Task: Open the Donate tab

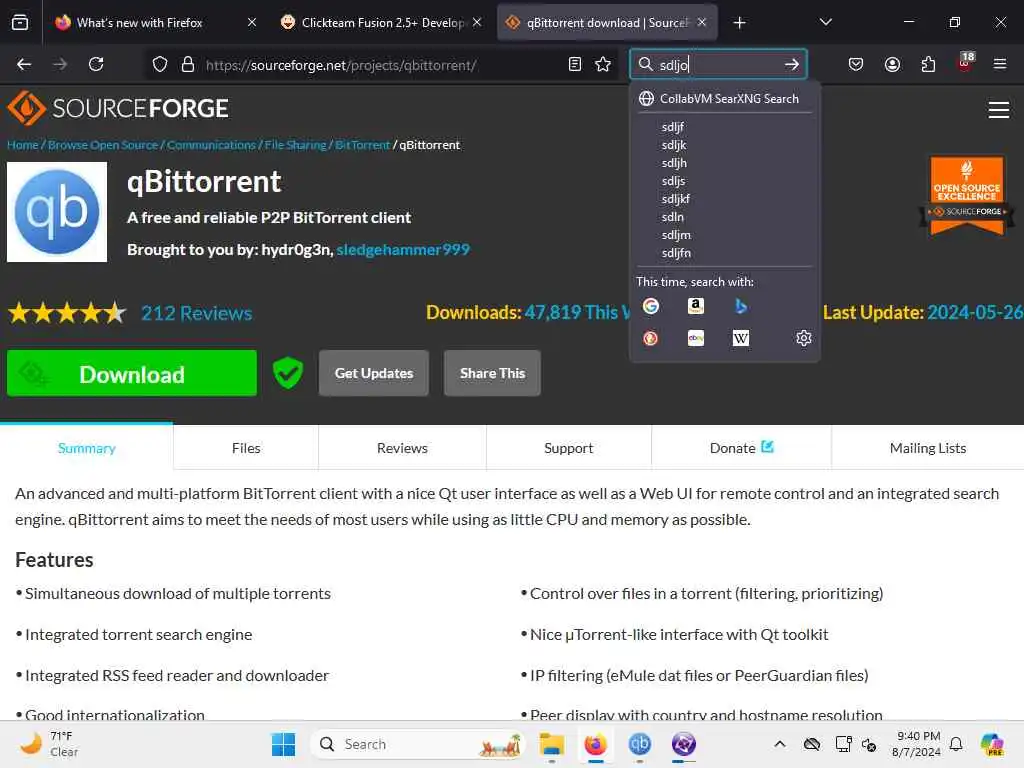Action: pos(741,448)
